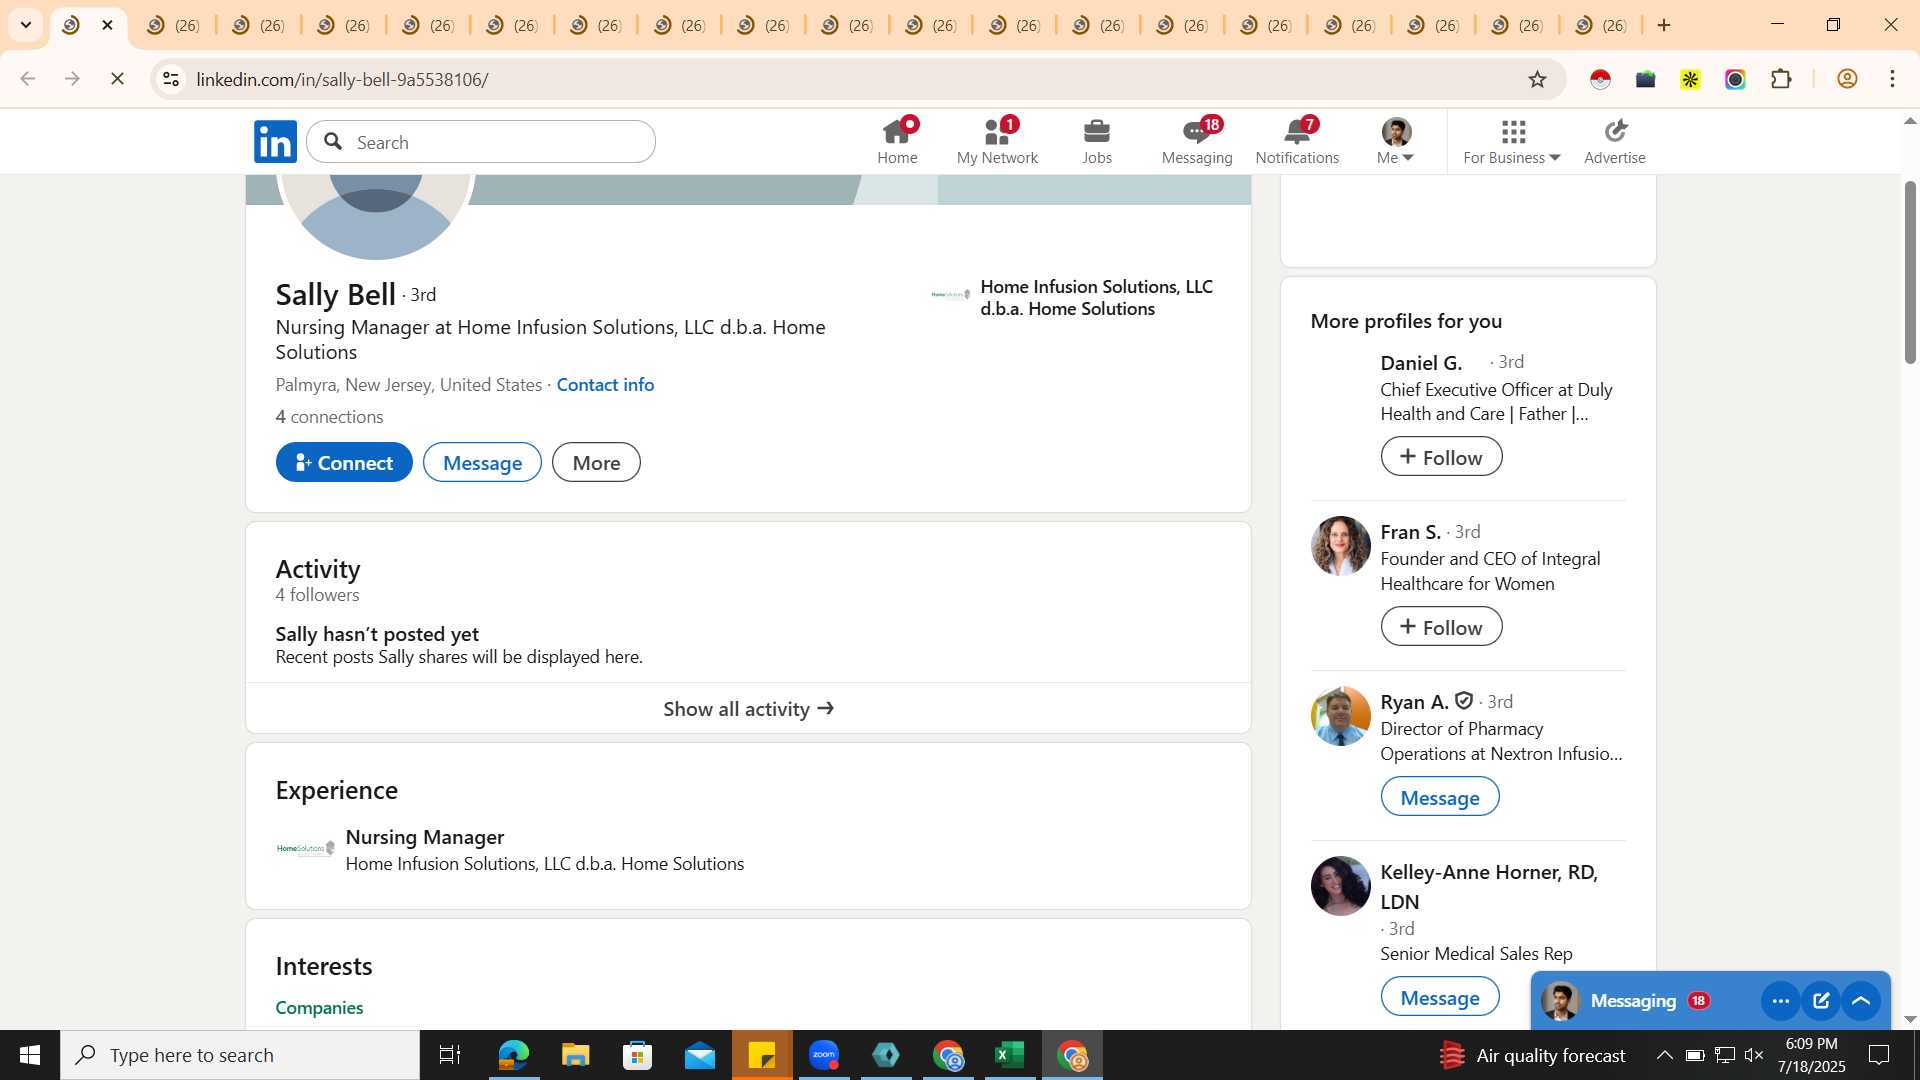Open My Network icon
Screen dimensions: 1920x1080
coord(997,142)
